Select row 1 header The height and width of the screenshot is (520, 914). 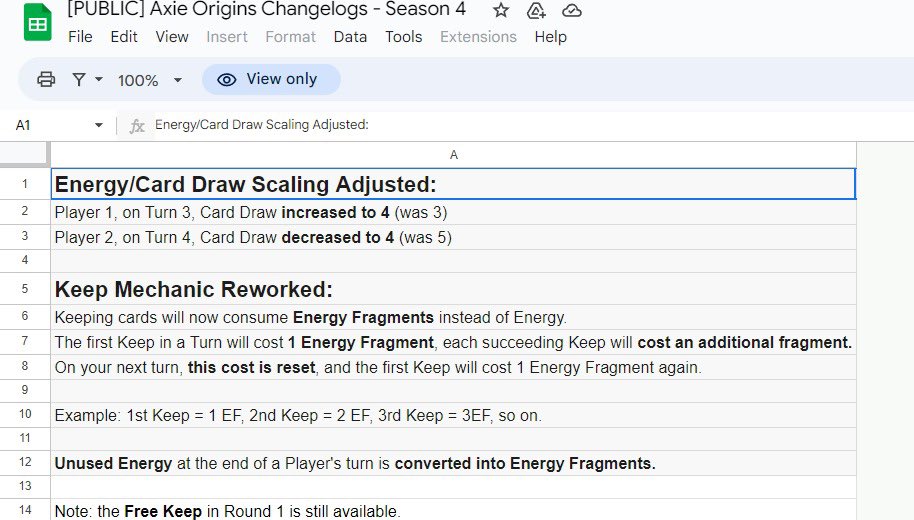[24, 184]
